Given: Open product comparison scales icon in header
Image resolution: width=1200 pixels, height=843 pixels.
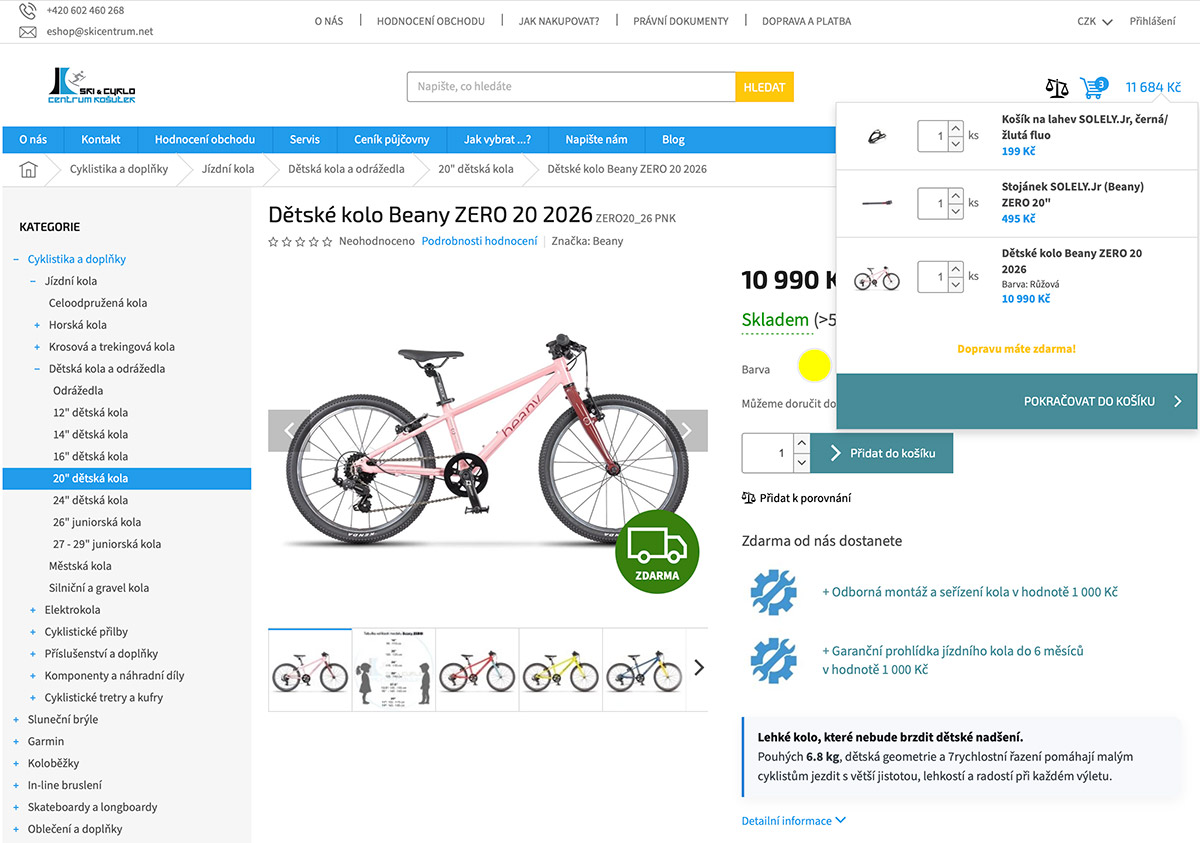Looking at the screenshot, I should 1057,87.
